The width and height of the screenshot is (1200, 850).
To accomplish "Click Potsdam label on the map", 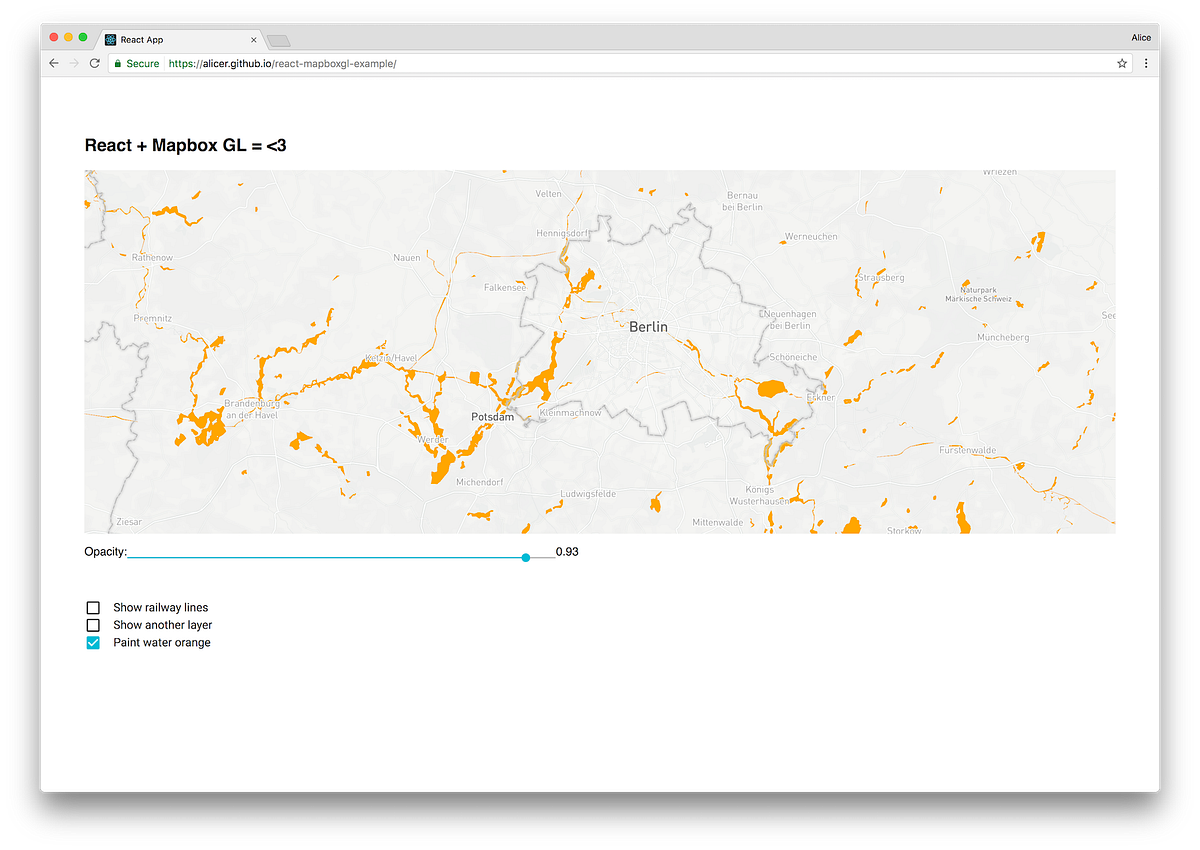I will coord(492,417).
